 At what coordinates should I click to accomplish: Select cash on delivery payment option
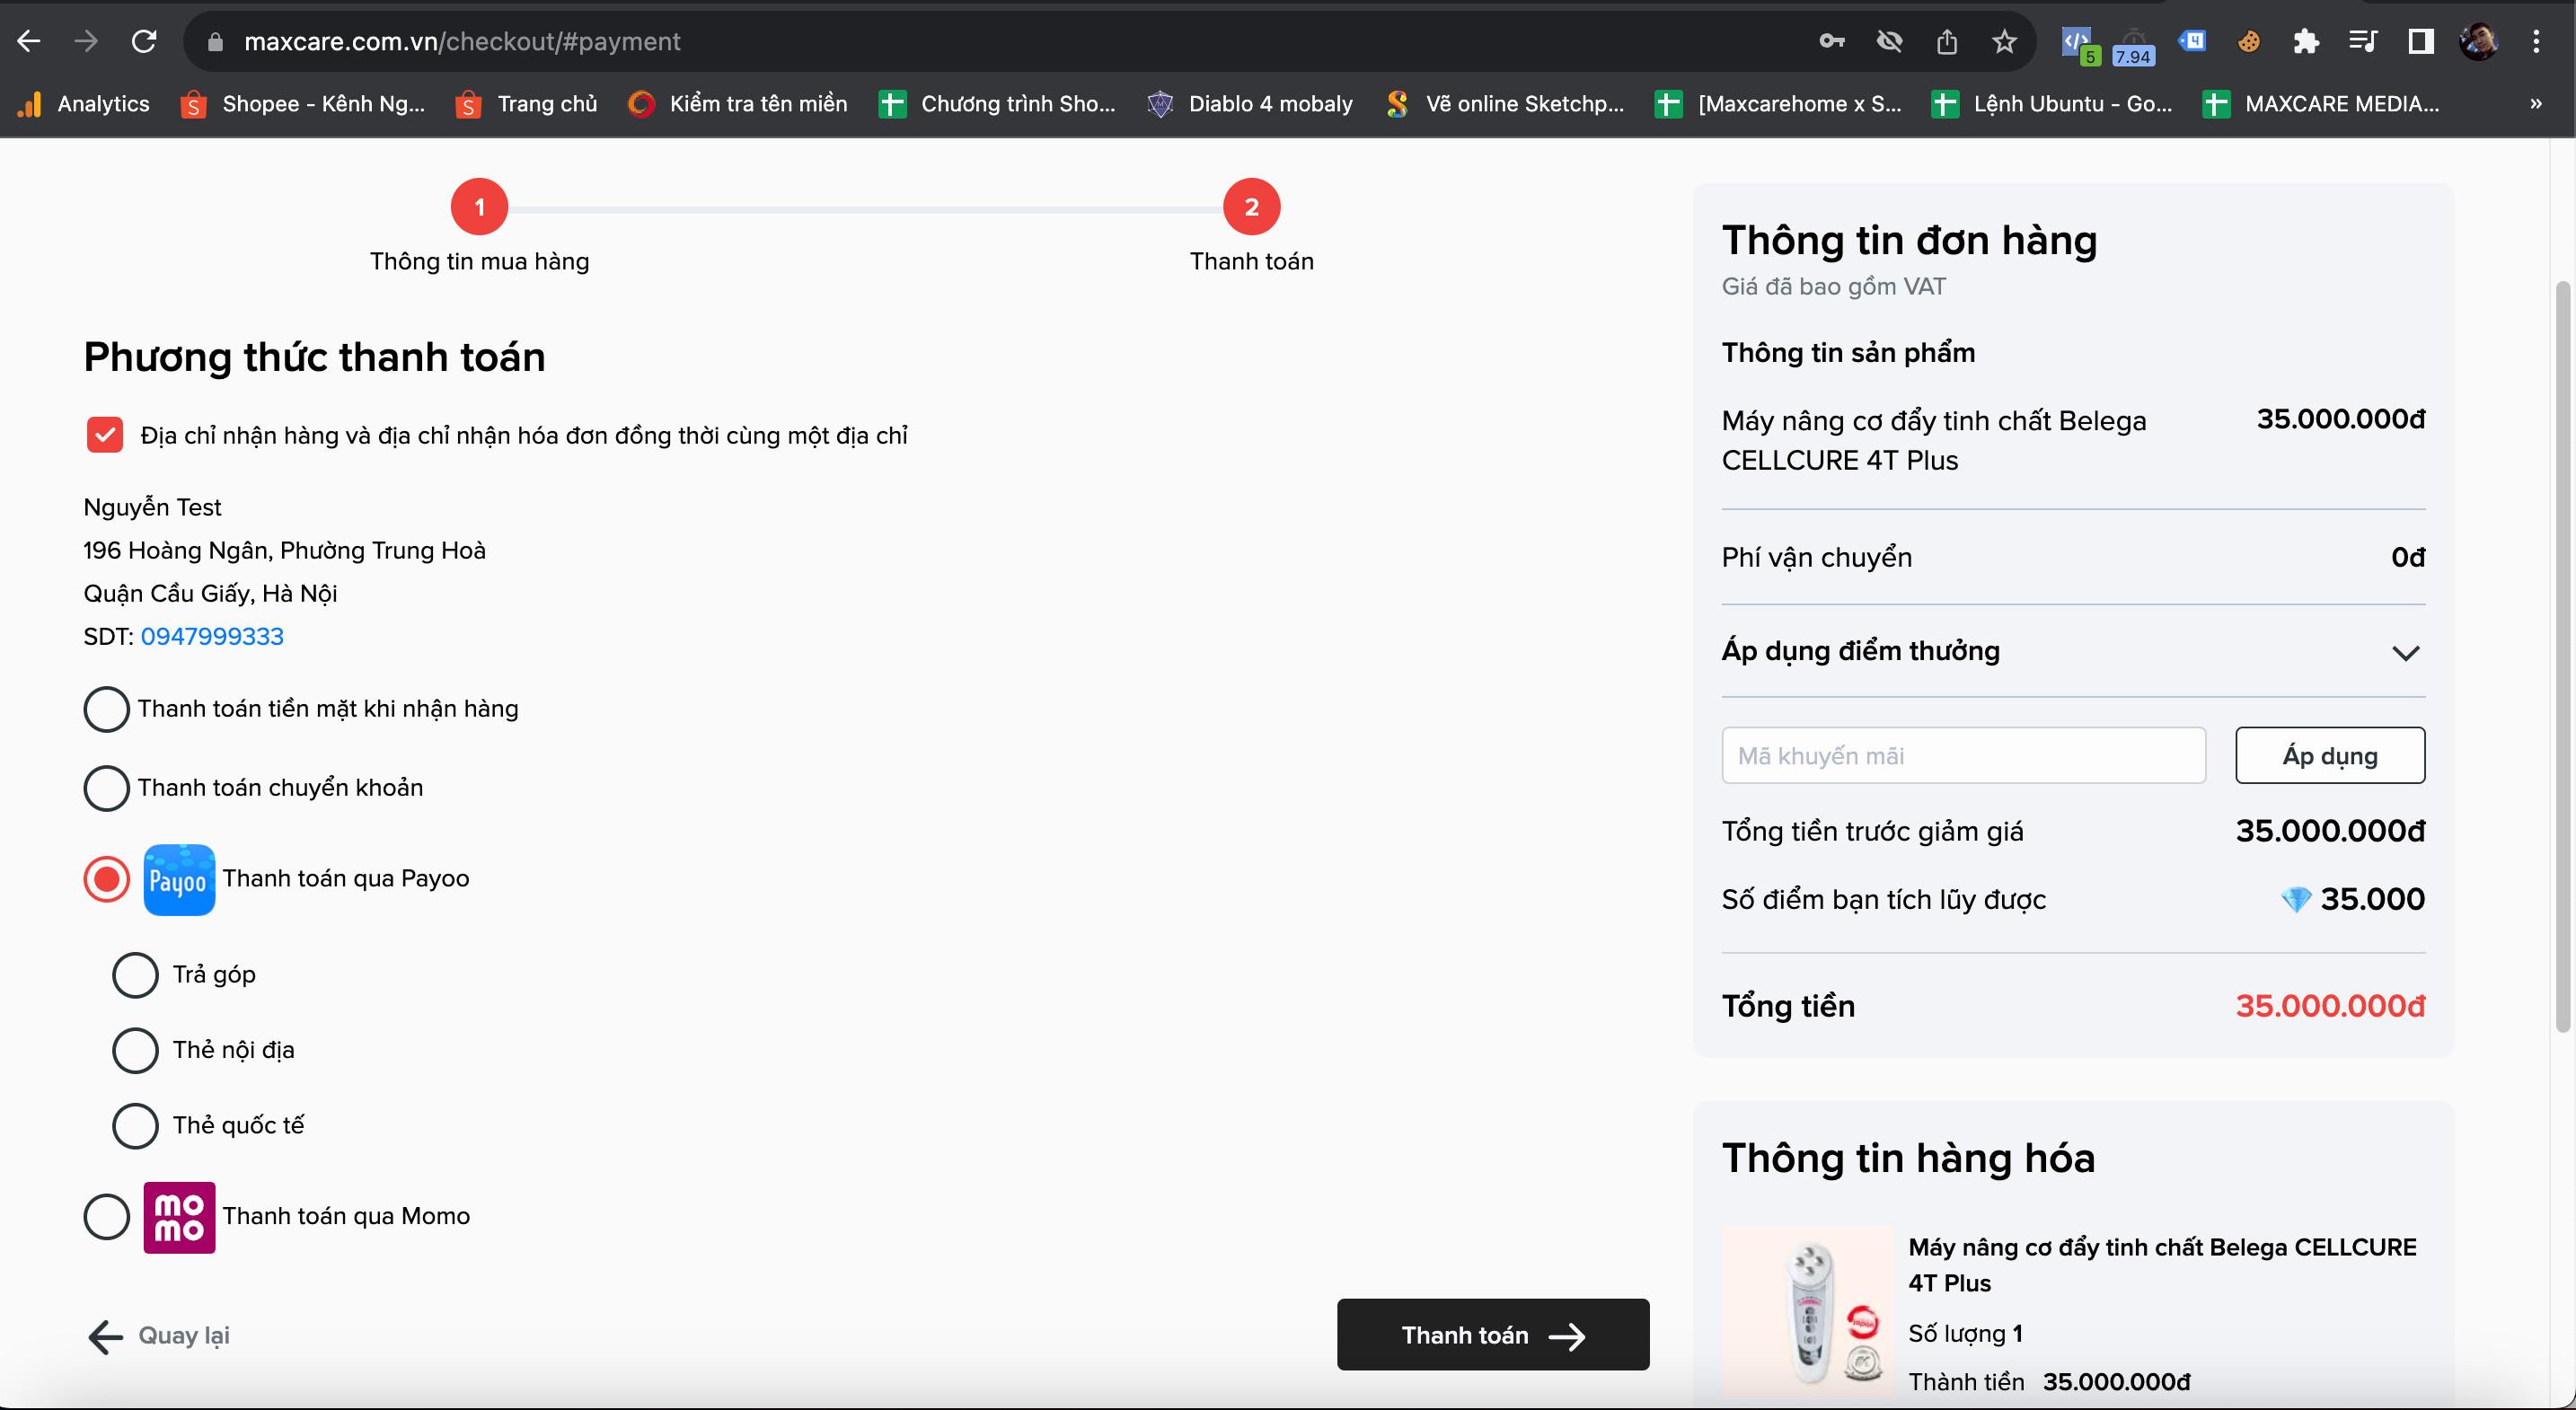pos(107,709)
